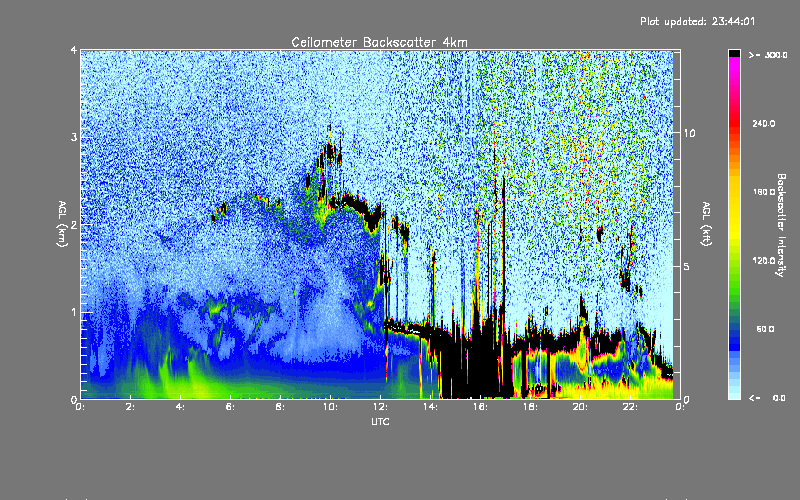This screenshot has height=500, width=800.
Task: Select the "12:" UTC hour tick label
Action: (x=380, y=407)
